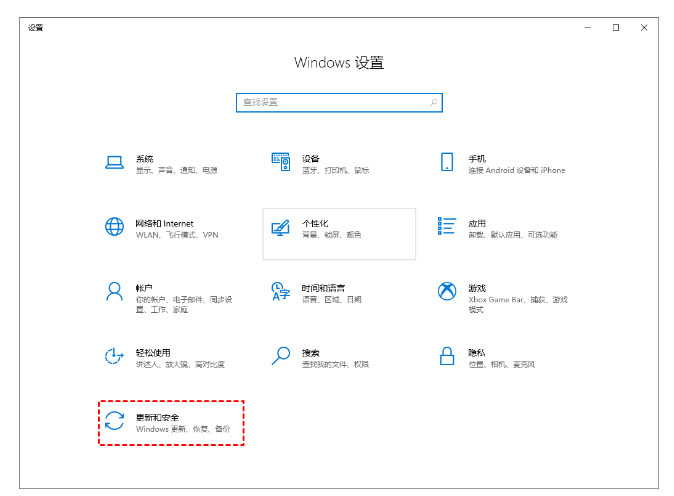Click the 帐户 person icon
Viewport: 674px width, 496px height.
tap(114, 291)
